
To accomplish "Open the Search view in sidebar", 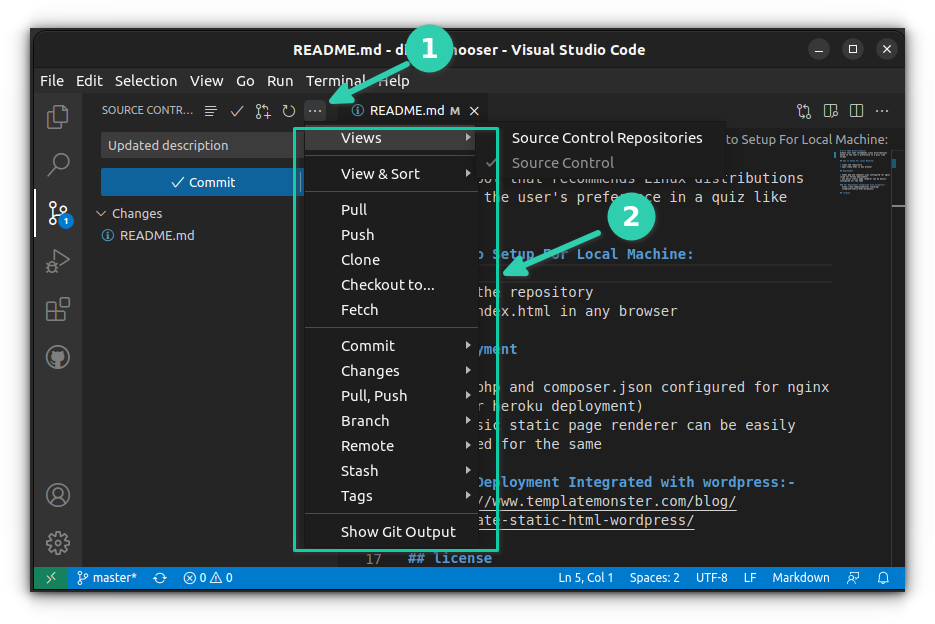I will coord(57,163).
